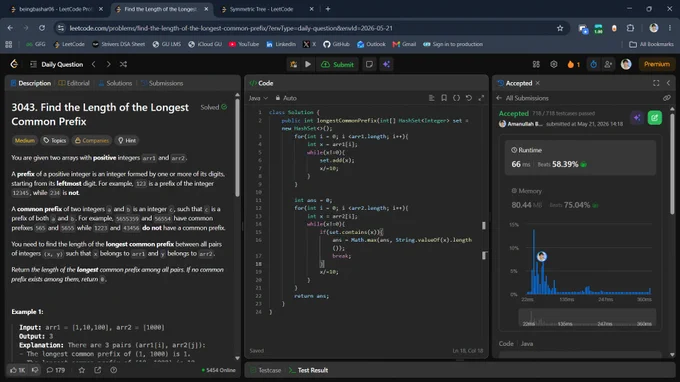Screen dimensions: 680x382
Task: Open LeetCode settings gear
Action: [554, 64]
